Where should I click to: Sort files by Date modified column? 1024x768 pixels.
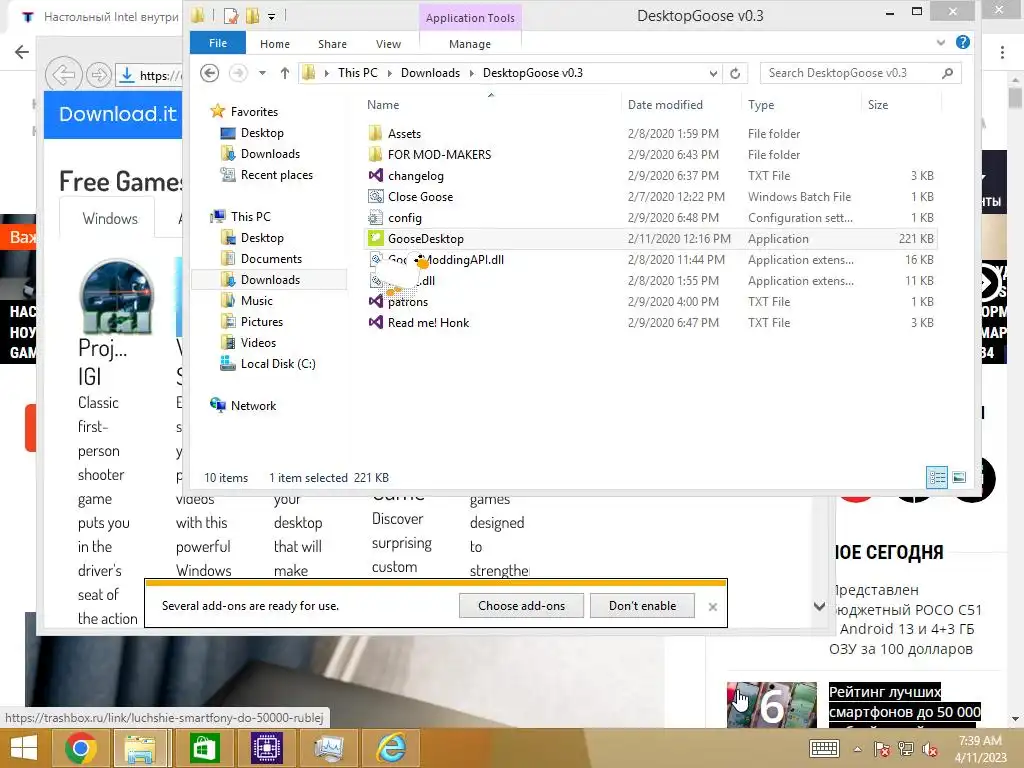point(665,104)
